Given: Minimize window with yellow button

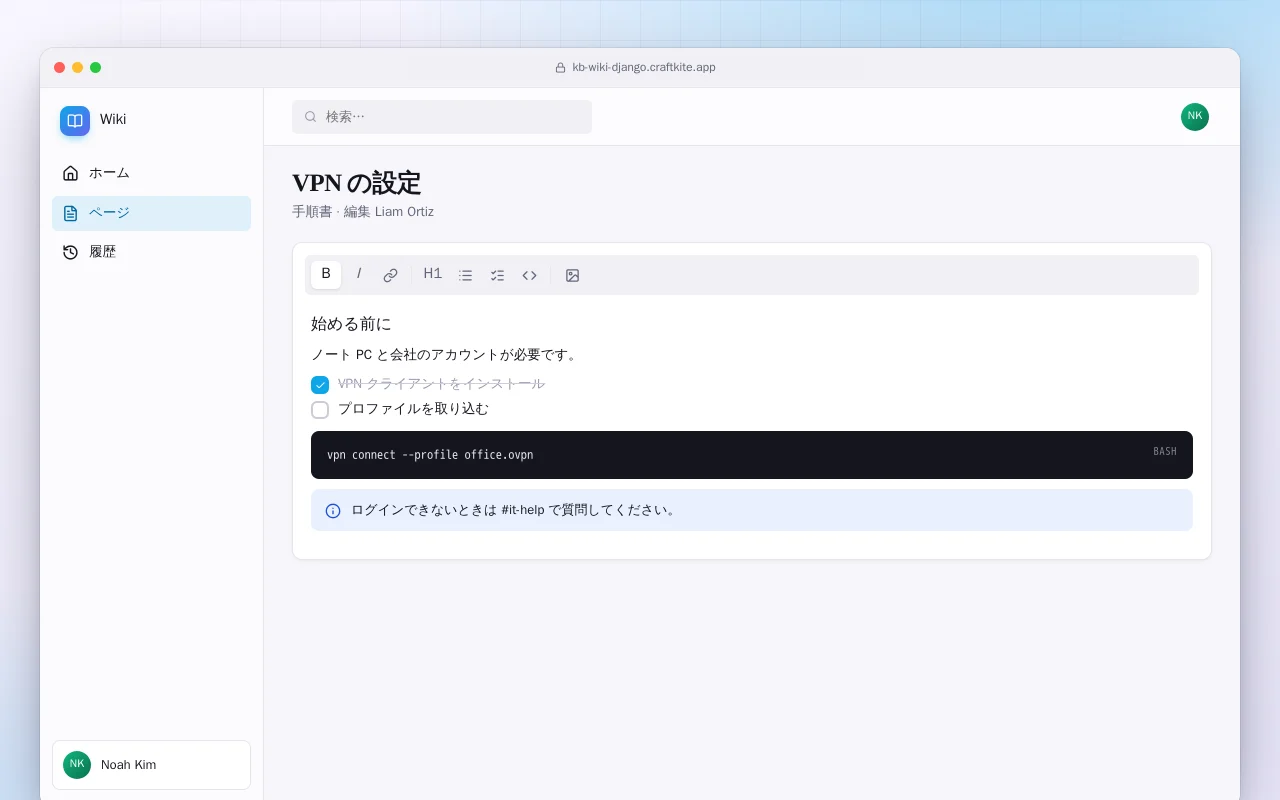Looking at the screenshot, I should click(x=78, y=68).
